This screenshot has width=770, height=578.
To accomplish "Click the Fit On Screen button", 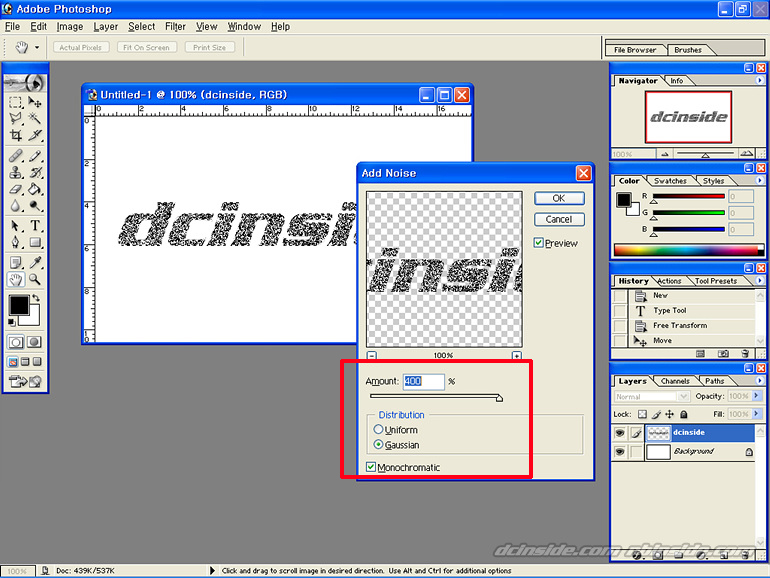I will pyautogui.click(x=146, y=48).
